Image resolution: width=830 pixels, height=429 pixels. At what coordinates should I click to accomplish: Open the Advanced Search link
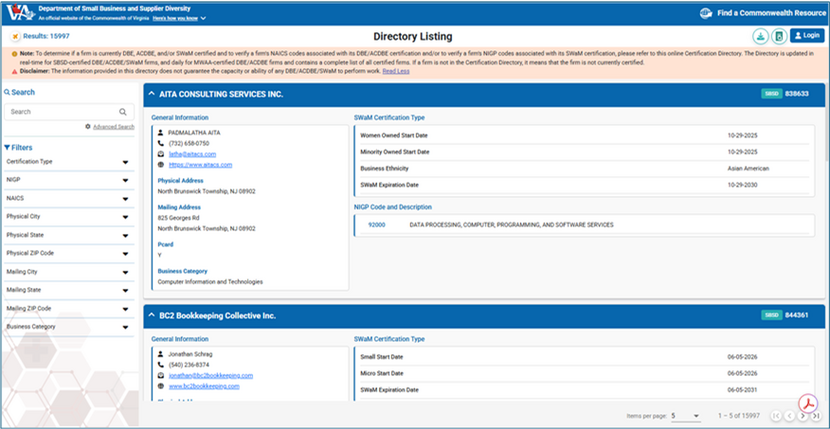[x=114, y=127]
